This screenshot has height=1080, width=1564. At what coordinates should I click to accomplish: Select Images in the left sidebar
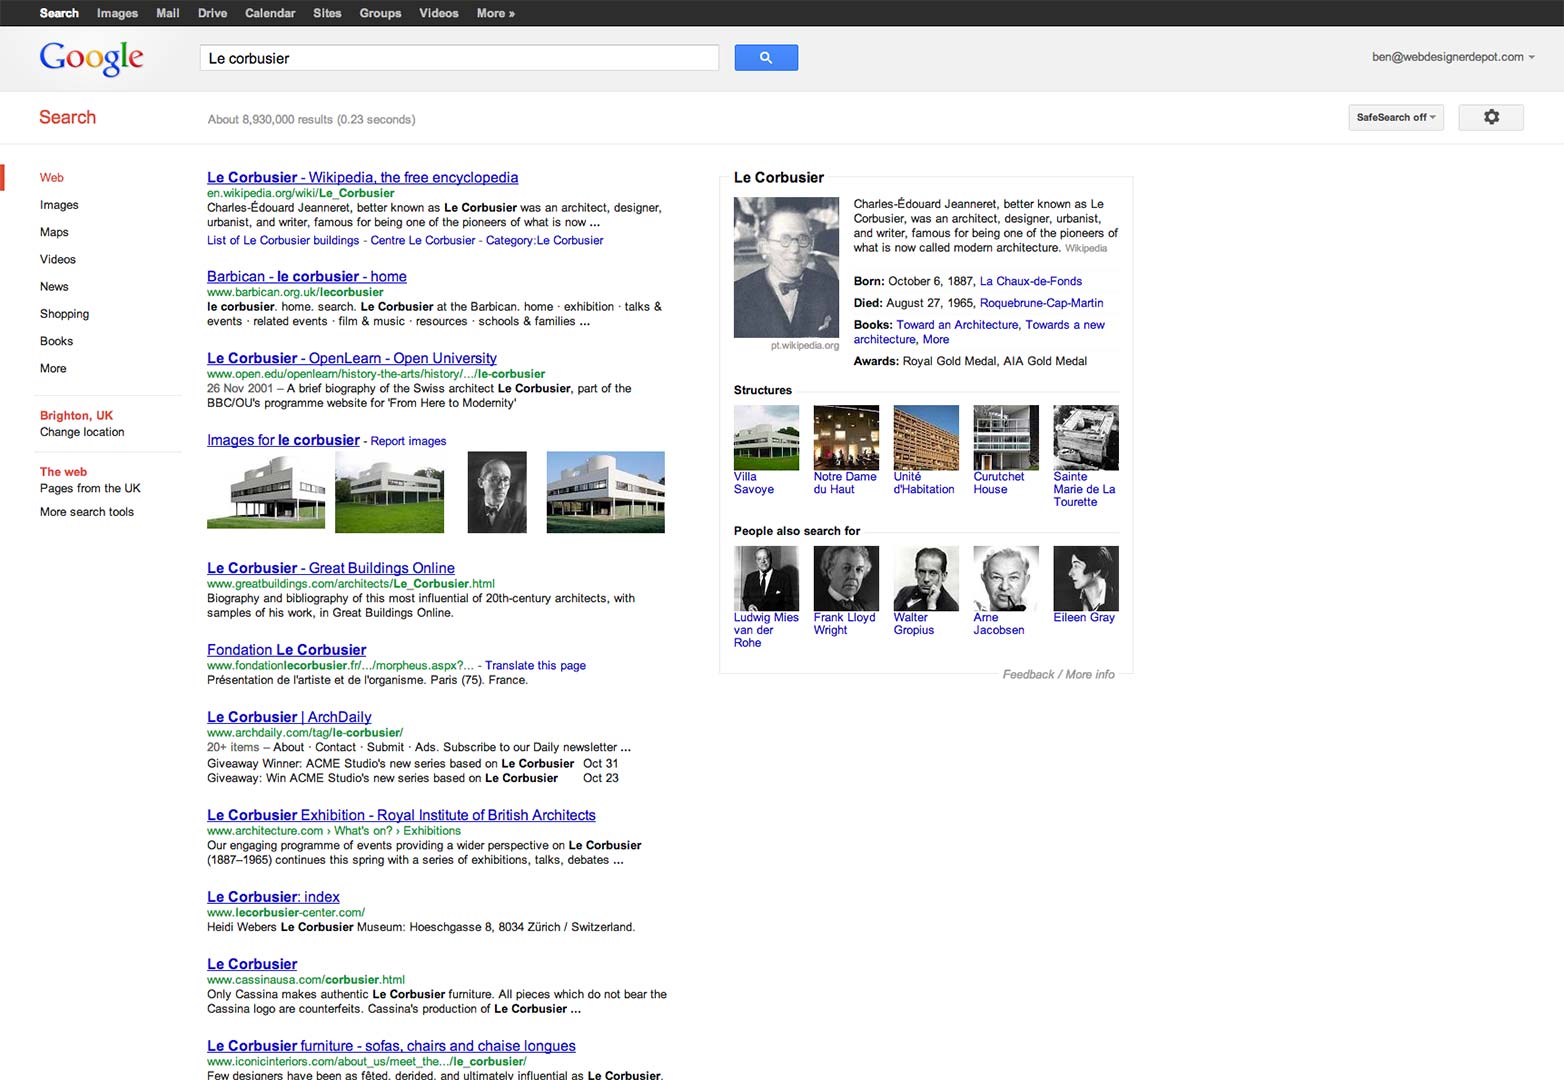[59, 205]
